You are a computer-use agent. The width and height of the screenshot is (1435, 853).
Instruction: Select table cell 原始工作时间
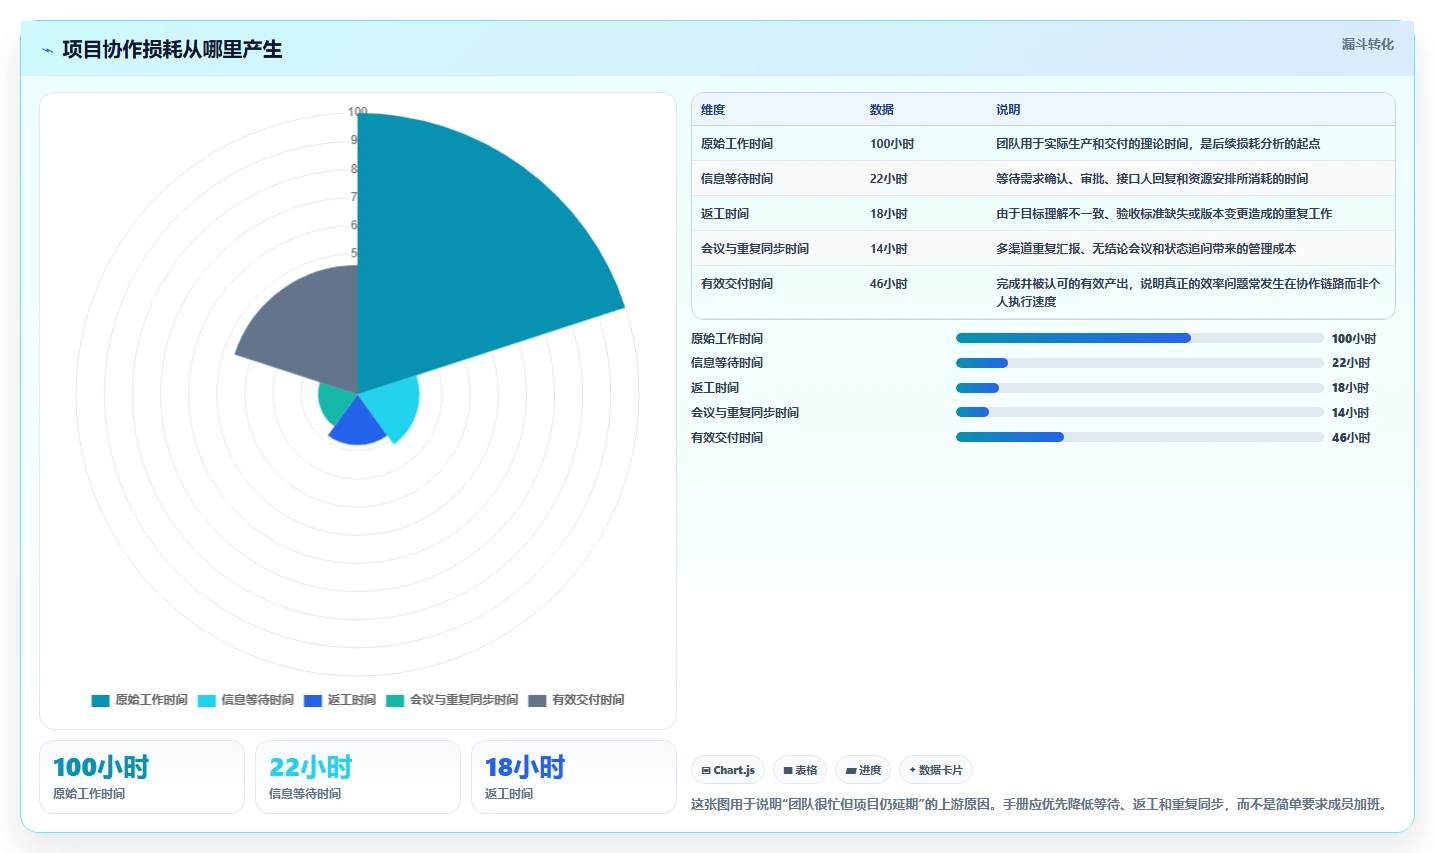[x=737, y=144]
